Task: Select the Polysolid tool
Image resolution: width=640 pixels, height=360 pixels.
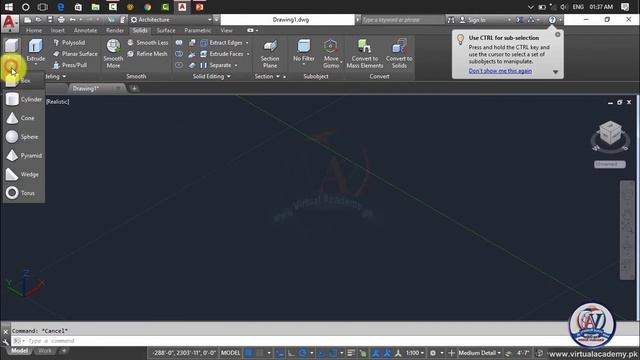Action: pos(69,42)
